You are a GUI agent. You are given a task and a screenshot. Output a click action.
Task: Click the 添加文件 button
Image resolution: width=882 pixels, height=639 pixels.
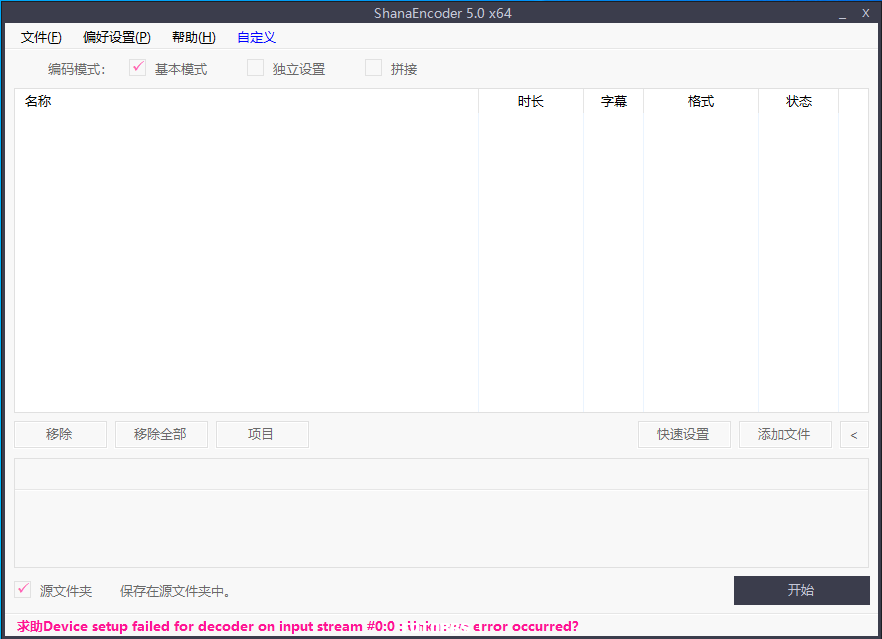[785, 434]
